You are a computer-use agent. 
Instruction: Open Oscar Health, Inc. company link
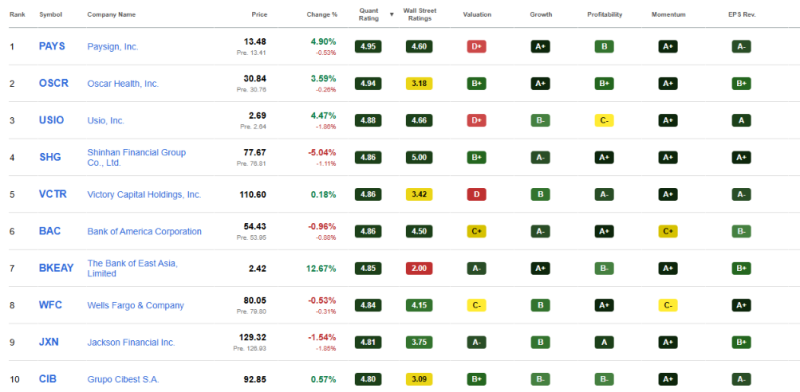[x=123, y=84]
